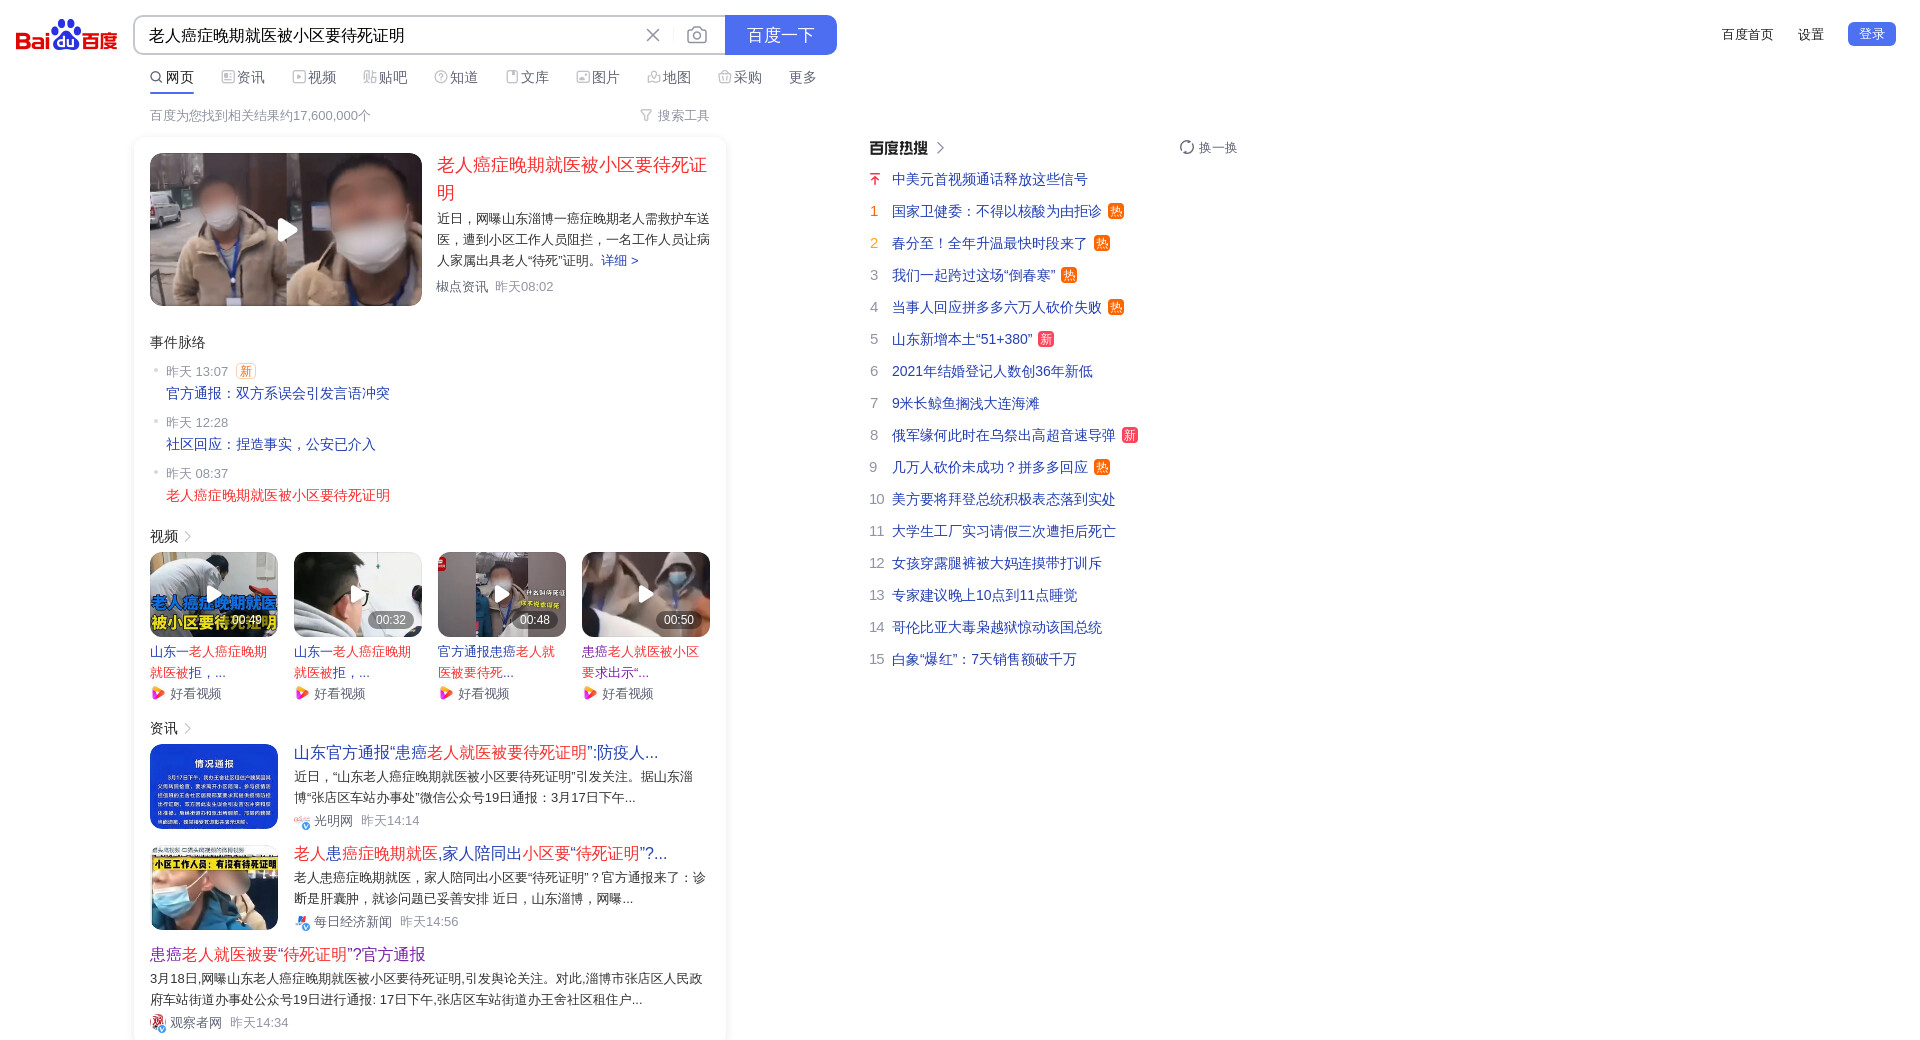Screen dimensions: 1920x1040
Task: Open hot search 山东新增本土“51+380”
Action: 961,340
